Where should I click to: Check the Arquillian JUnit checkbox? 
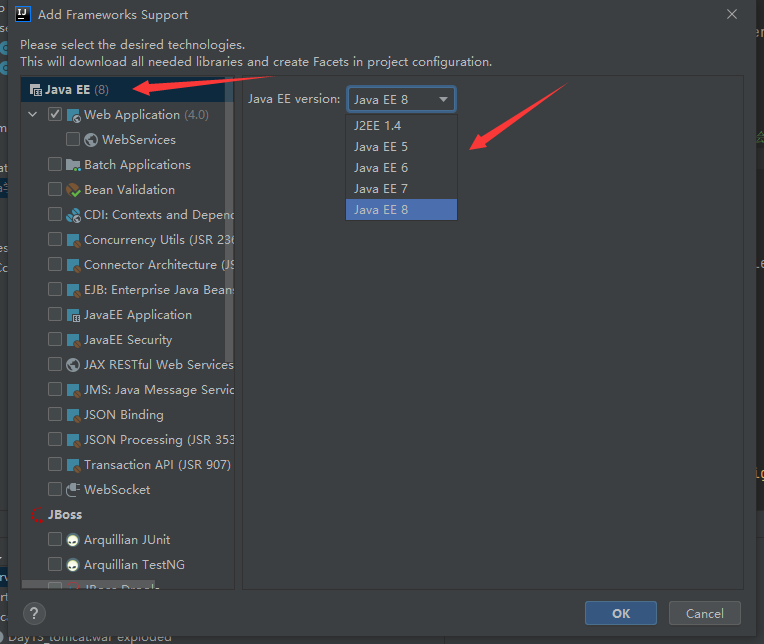pyautogui.click(x=55, y=539)
